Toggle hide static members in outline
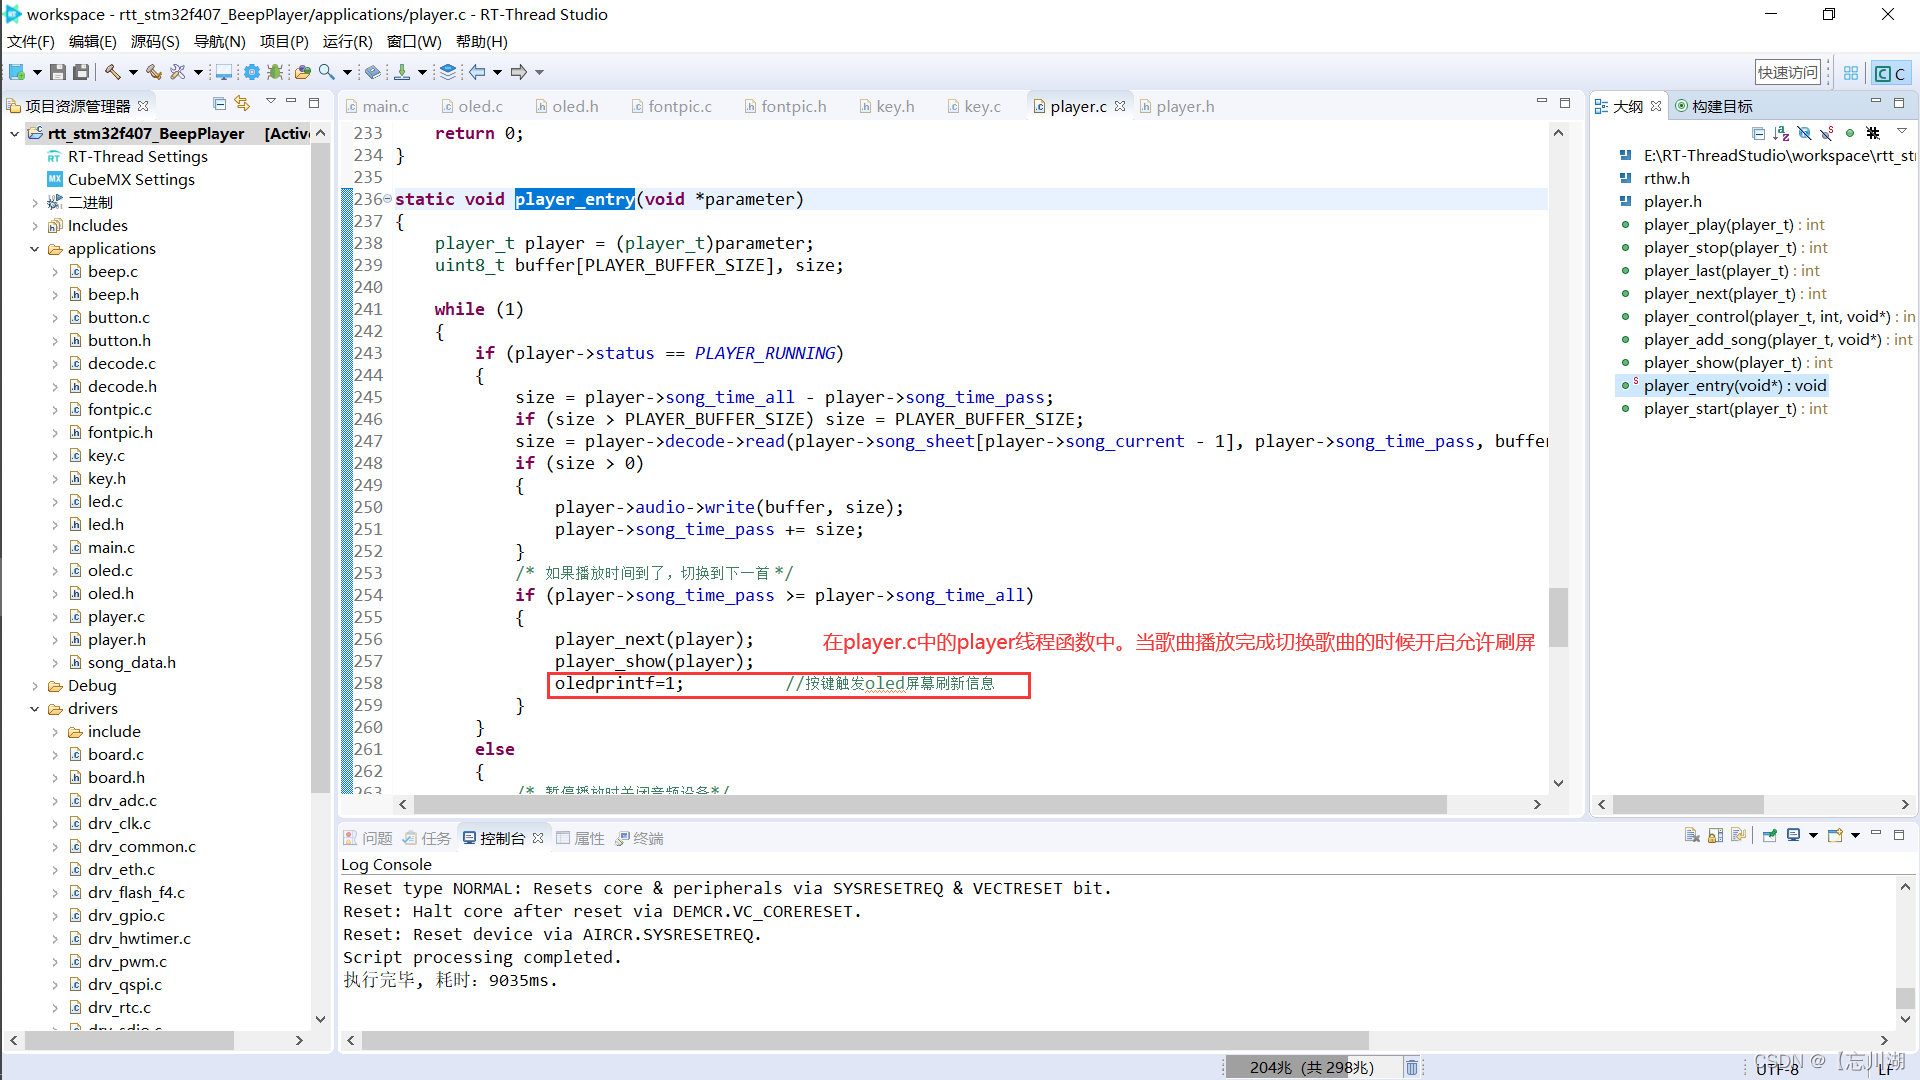 [1827, 133]
